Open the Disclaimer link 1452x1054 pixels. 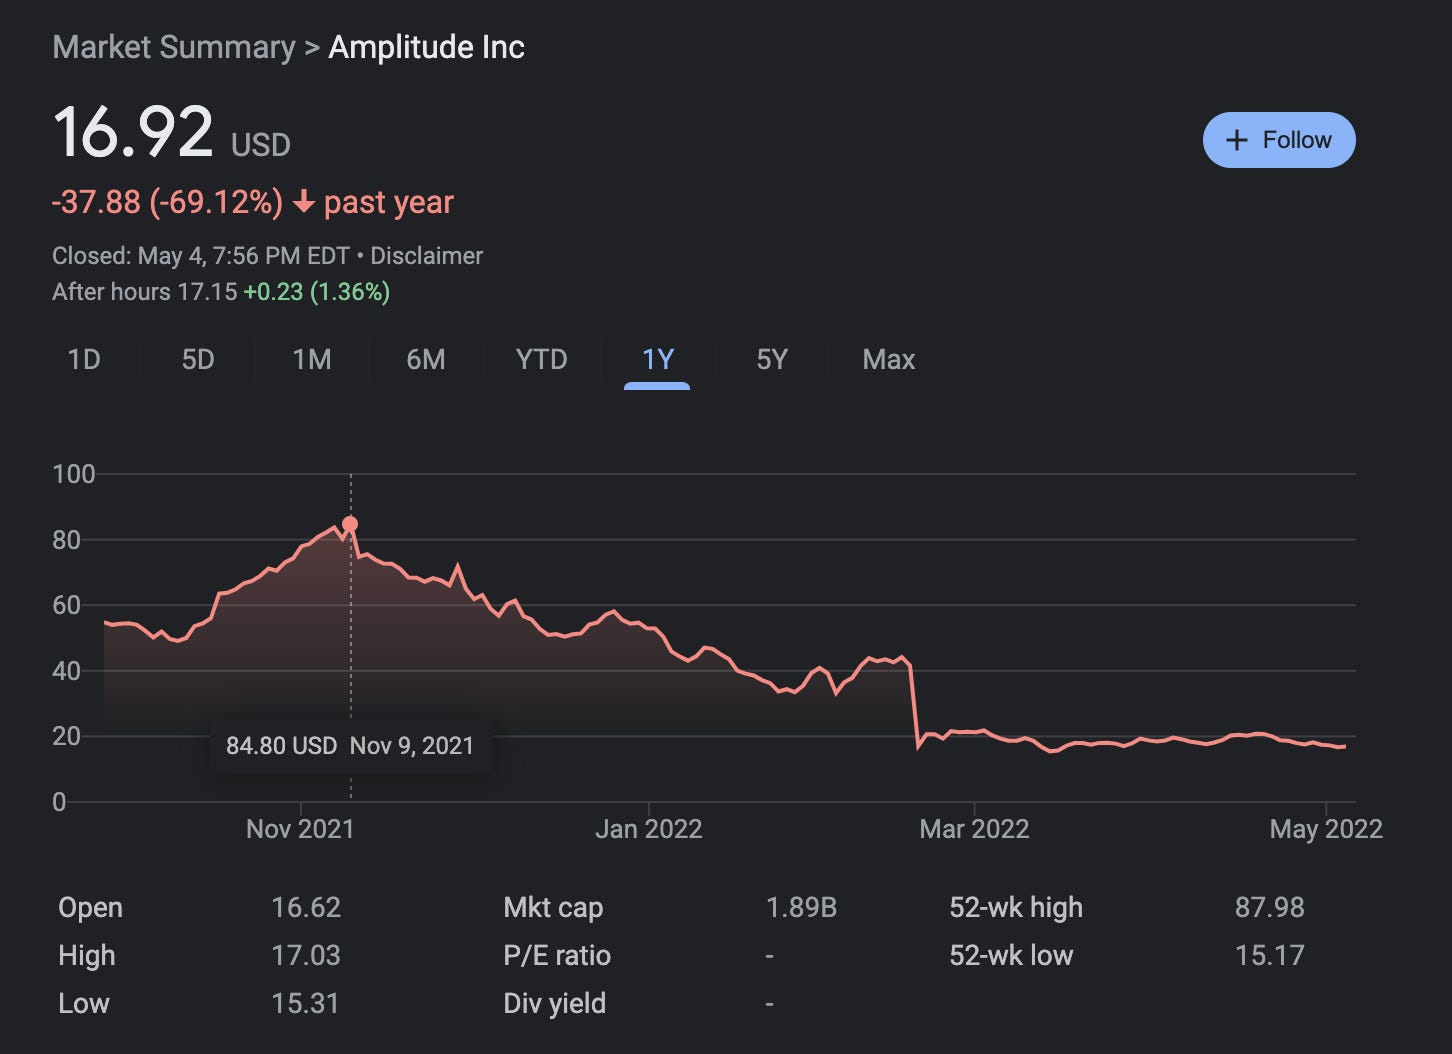pyautogui.click(x=427, y=256)
